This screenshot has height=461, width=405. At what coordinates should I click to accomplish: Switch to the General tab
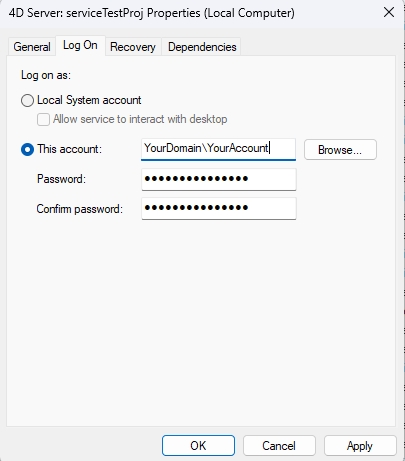click(32, 47)
